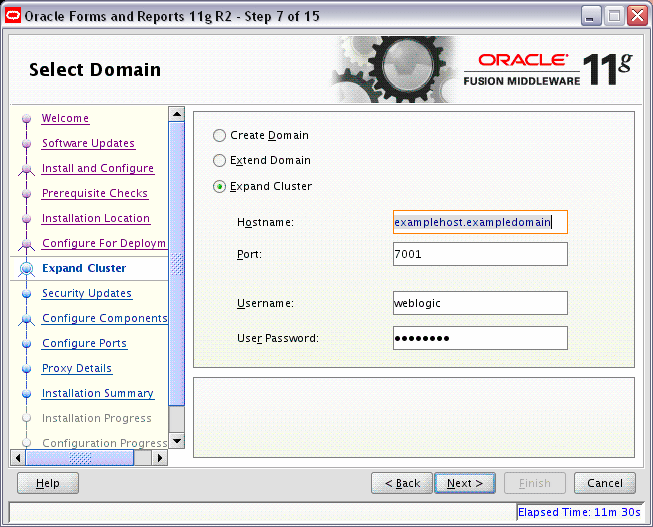This screenshot has width=653, height=527.
Task: Jump to Configure Ports step
Action: pos(84,343)
